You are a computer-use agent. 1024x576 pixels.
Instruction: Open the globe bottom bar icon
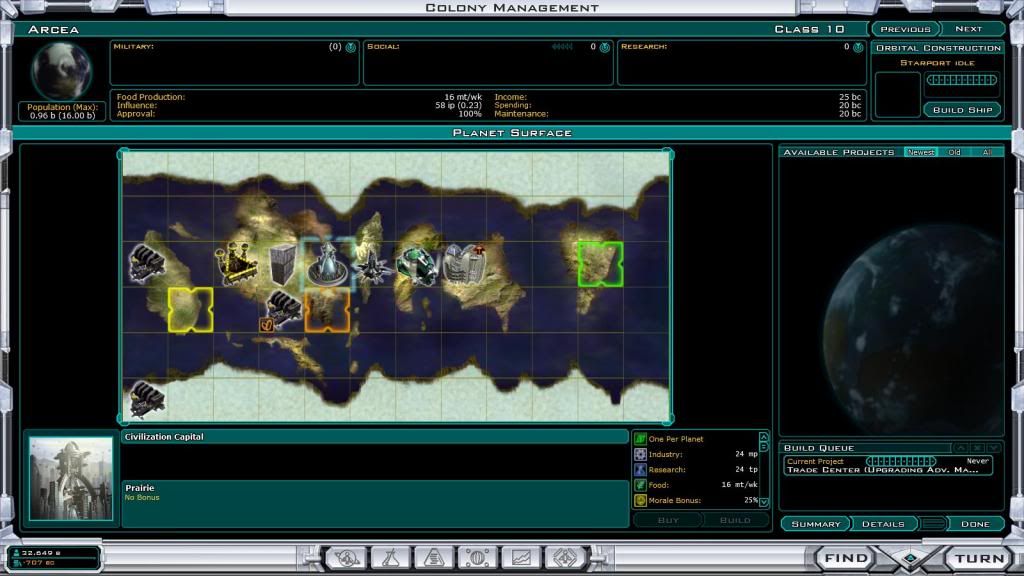click(x=477, y=558)
